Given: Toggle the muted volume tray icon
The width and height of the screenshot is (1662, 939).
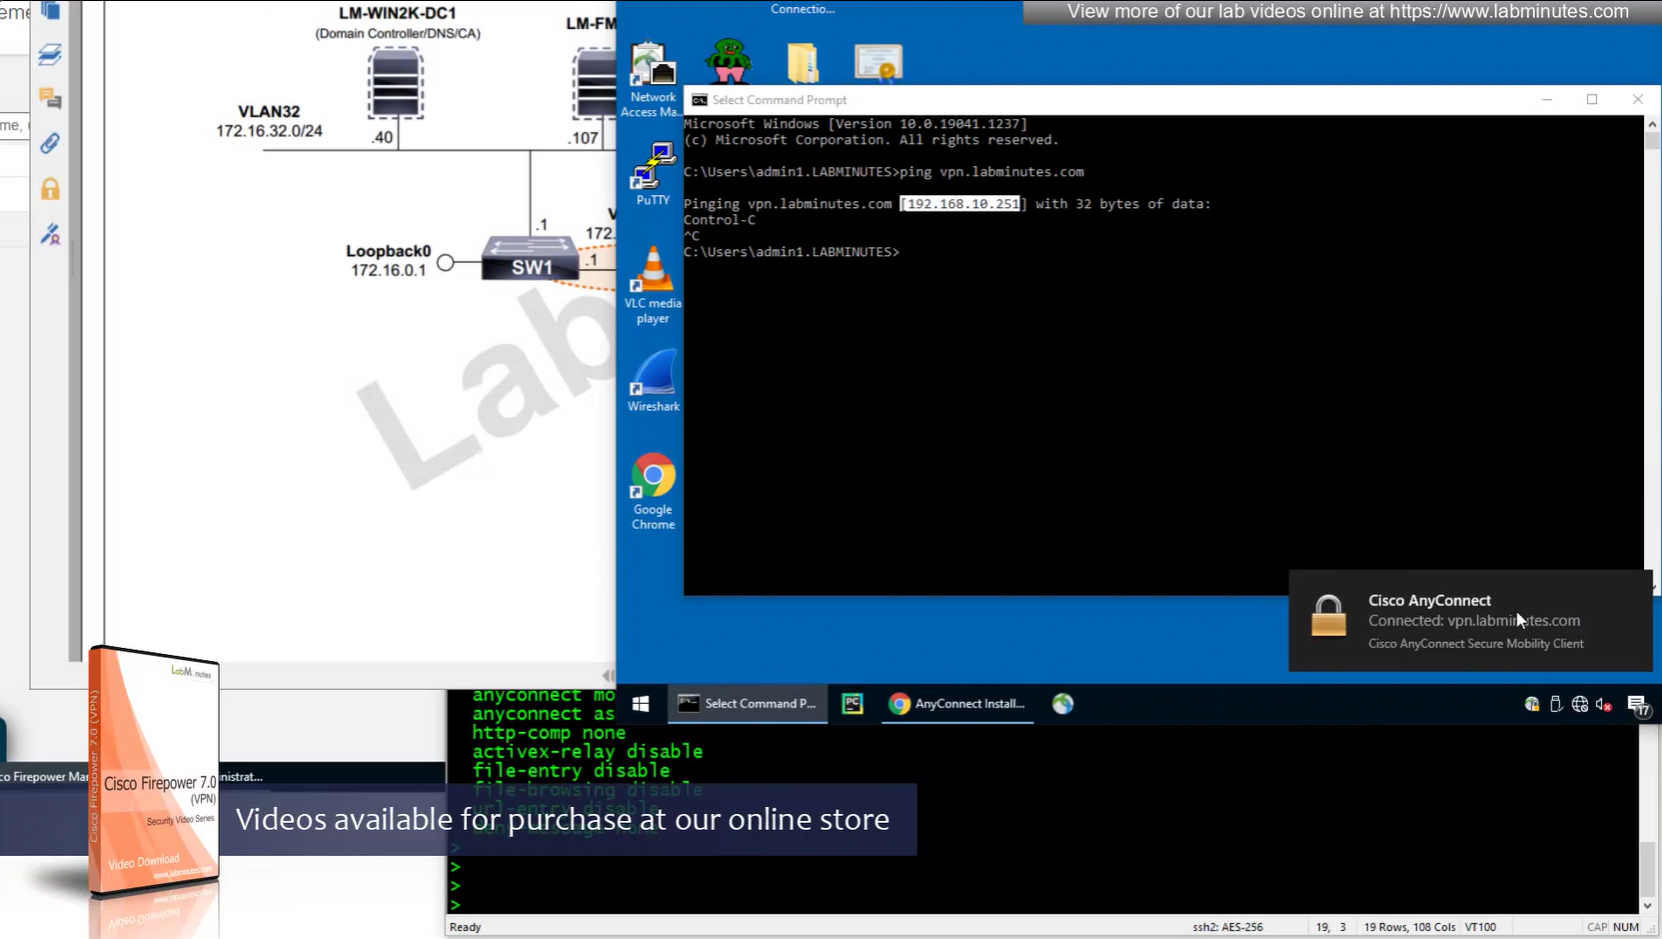Looking at the screenshot, I should pos(1604,705).
